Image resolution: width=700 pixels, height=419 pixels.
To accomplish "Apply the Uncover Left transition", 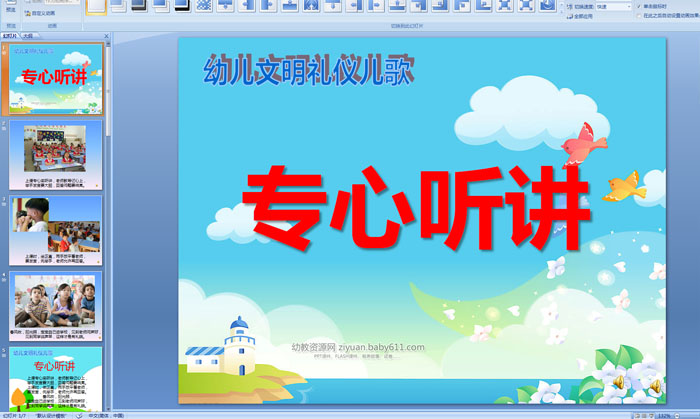I will (354, 5).
